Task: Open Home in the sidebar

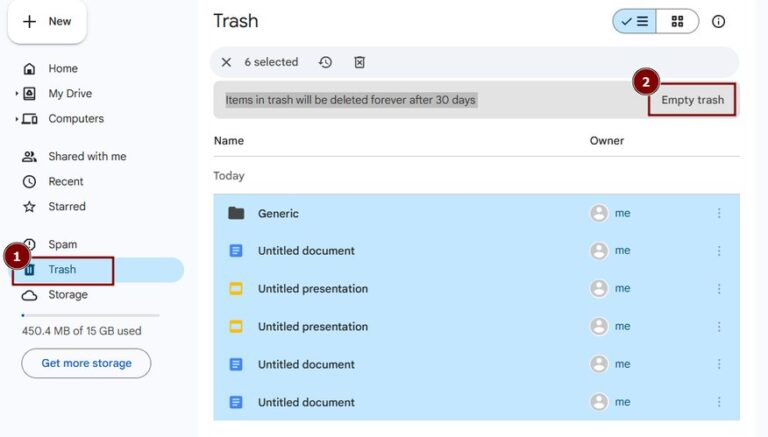Action: click(63, 69)
